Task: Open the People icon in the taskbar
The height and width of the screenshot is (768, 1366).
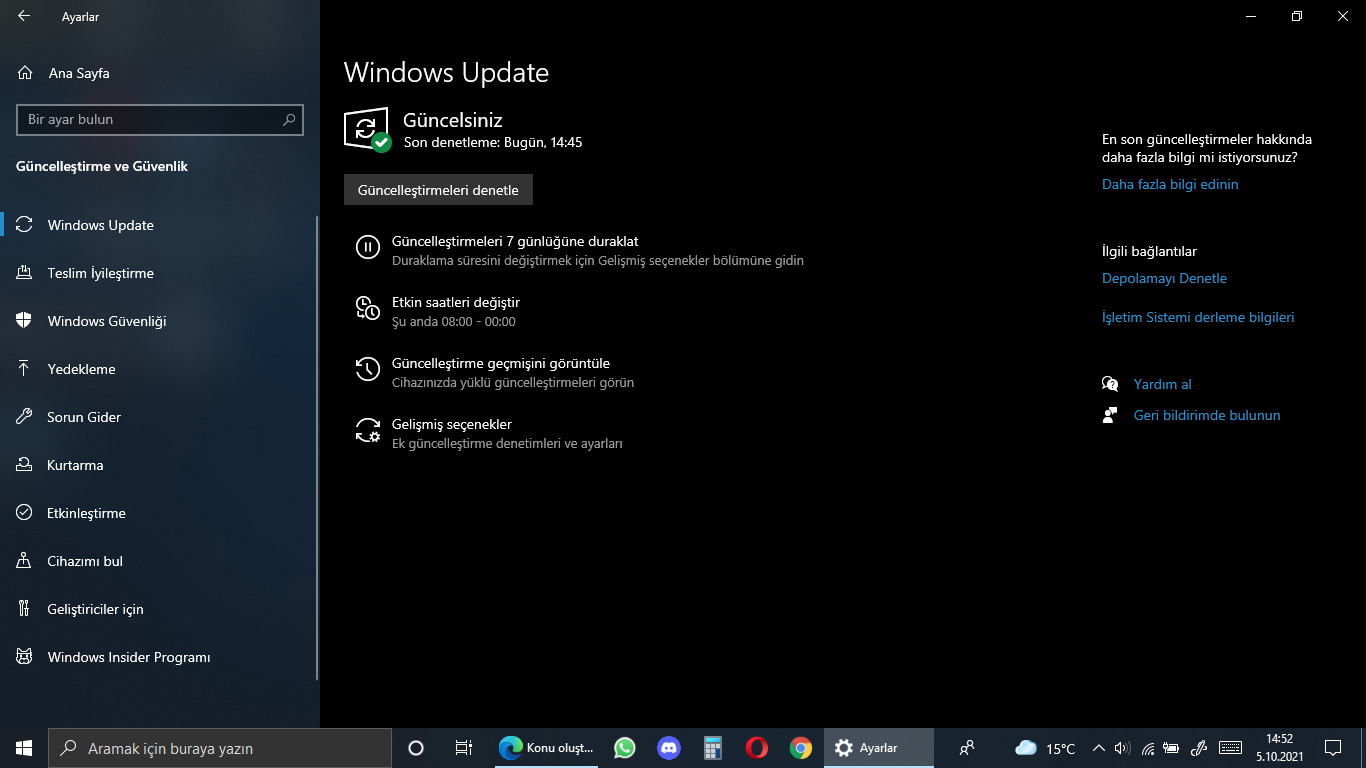Action: 967,748
